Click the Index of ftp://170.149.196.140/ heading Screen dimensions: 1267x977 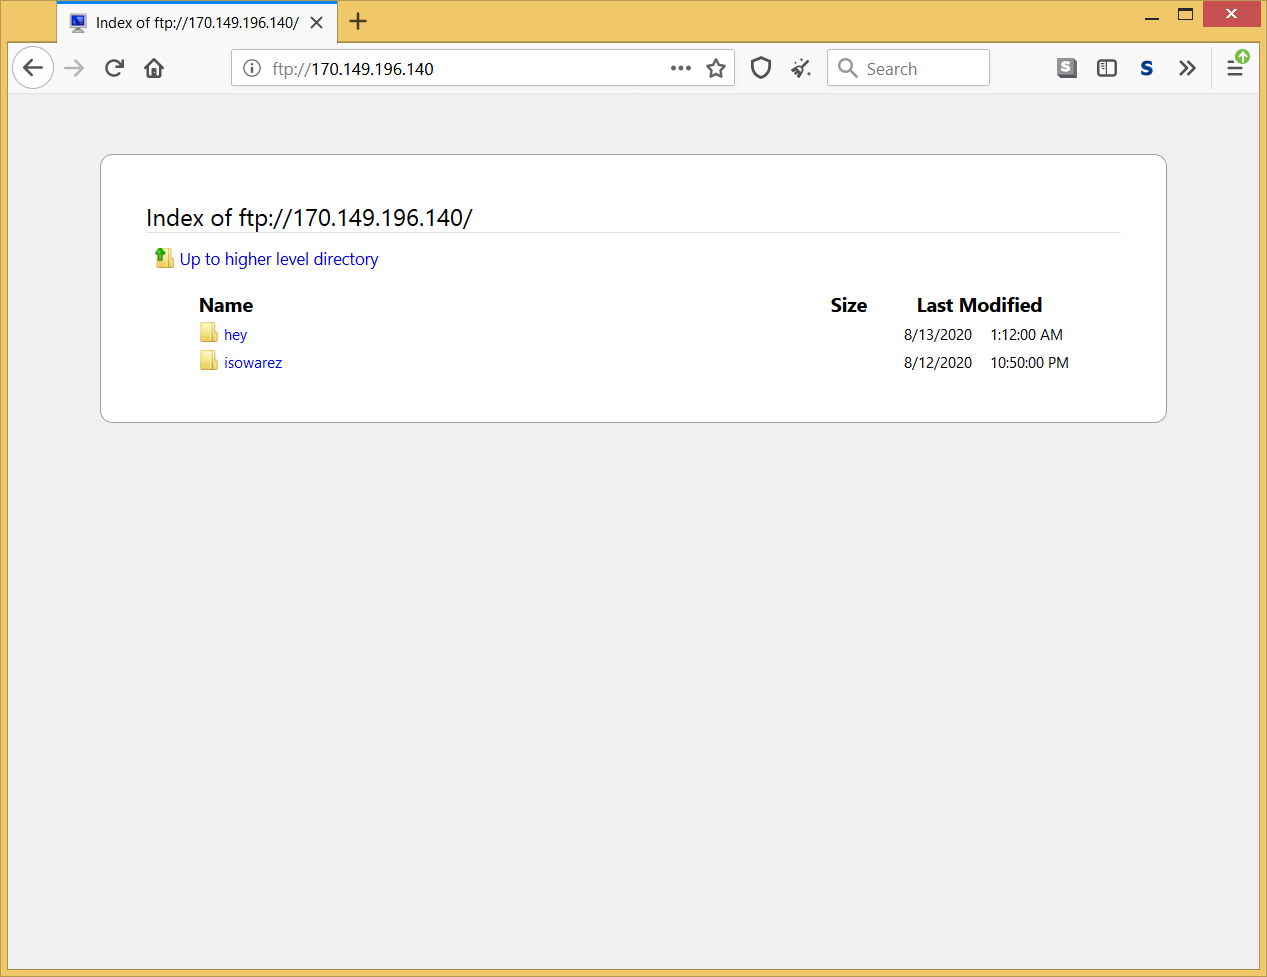coord(309,218)
